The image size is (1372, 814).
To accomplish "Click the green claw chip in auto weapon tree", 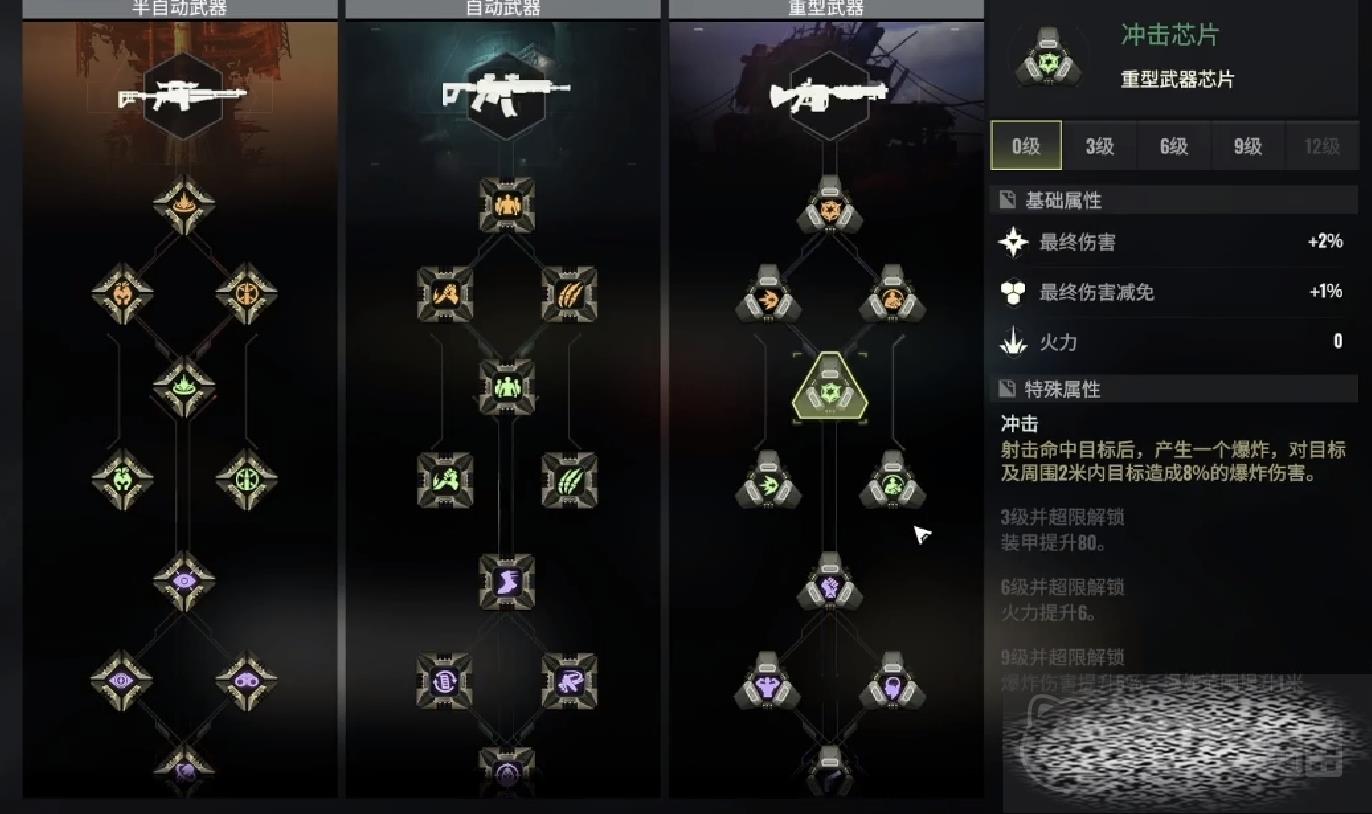I will click(x=569, y=480).
